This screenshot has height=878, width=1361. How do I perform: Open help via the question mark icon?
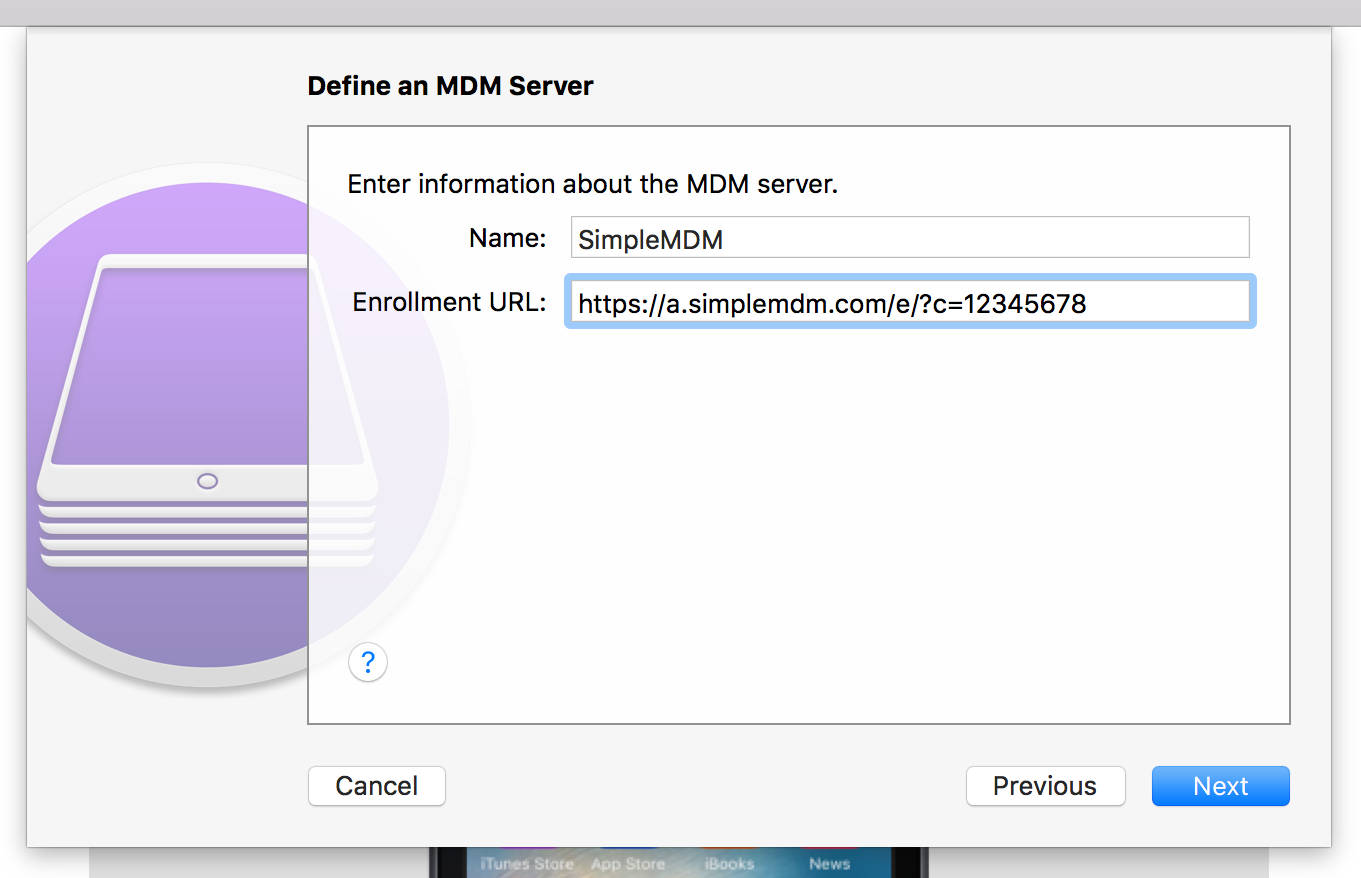pyautogui.click(x=367, y=662)
